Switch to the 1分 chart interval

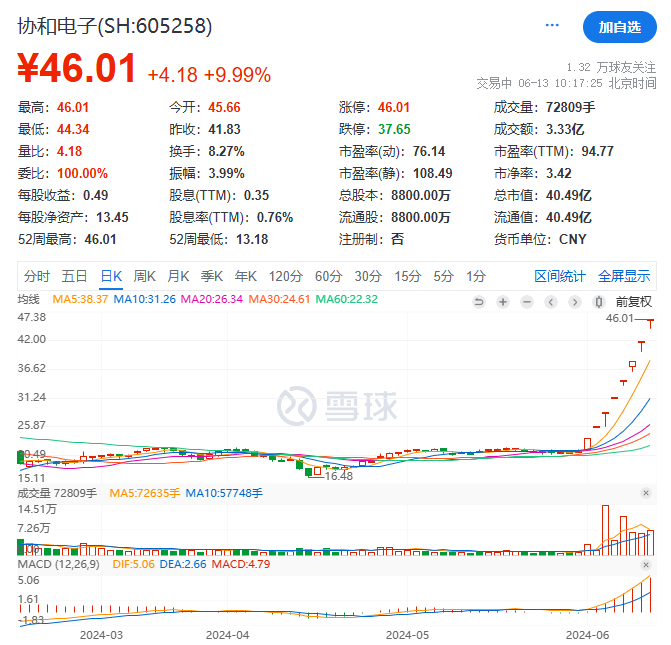point(476,276)
